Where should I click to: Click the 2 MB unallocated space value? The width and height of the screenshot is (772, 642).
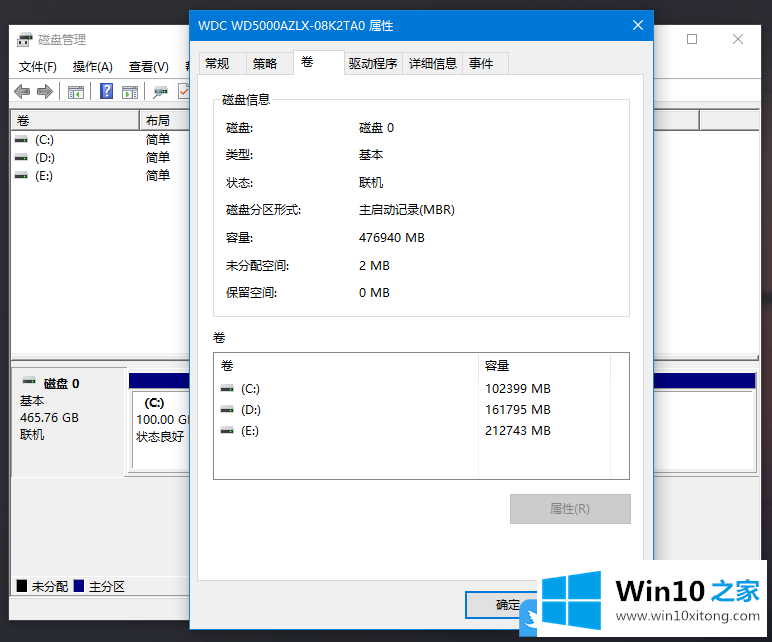coord(374,266)
